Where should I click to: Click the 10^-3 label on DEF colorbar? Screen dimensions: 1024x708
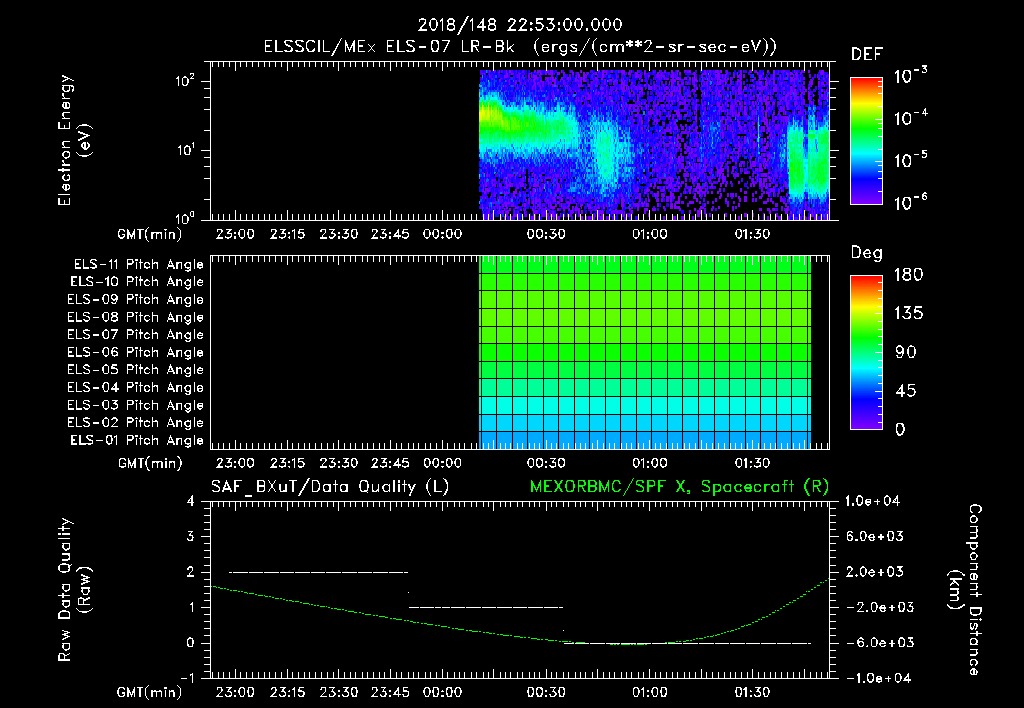click(x=910, y=76)
